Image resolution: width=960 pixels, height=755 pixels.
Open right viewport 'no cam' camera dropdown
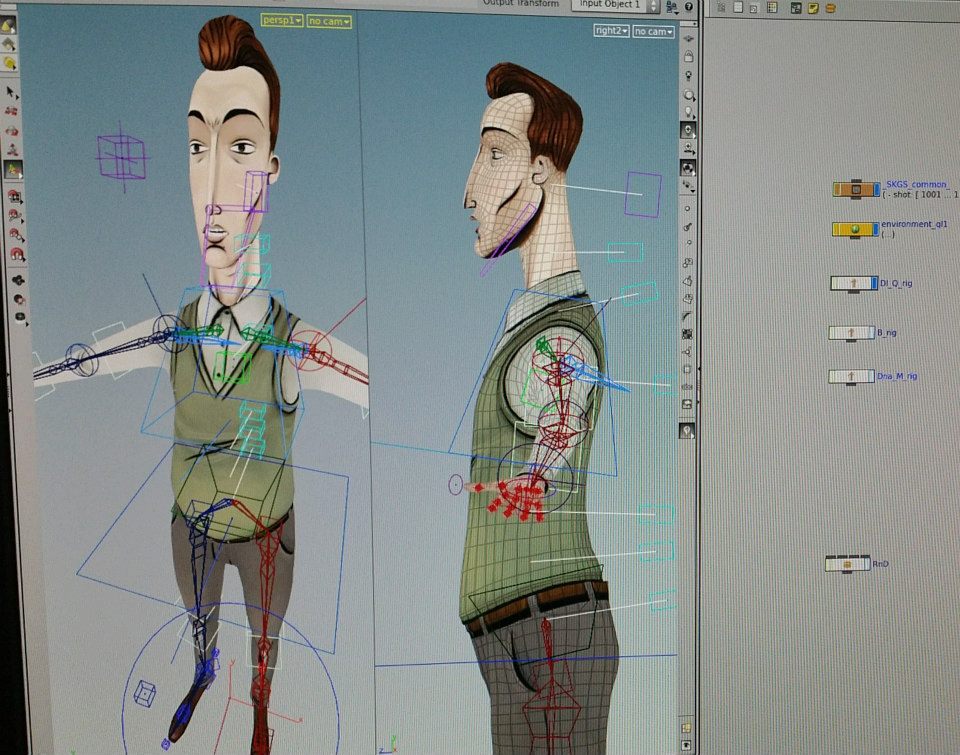[x=654, y=31]
